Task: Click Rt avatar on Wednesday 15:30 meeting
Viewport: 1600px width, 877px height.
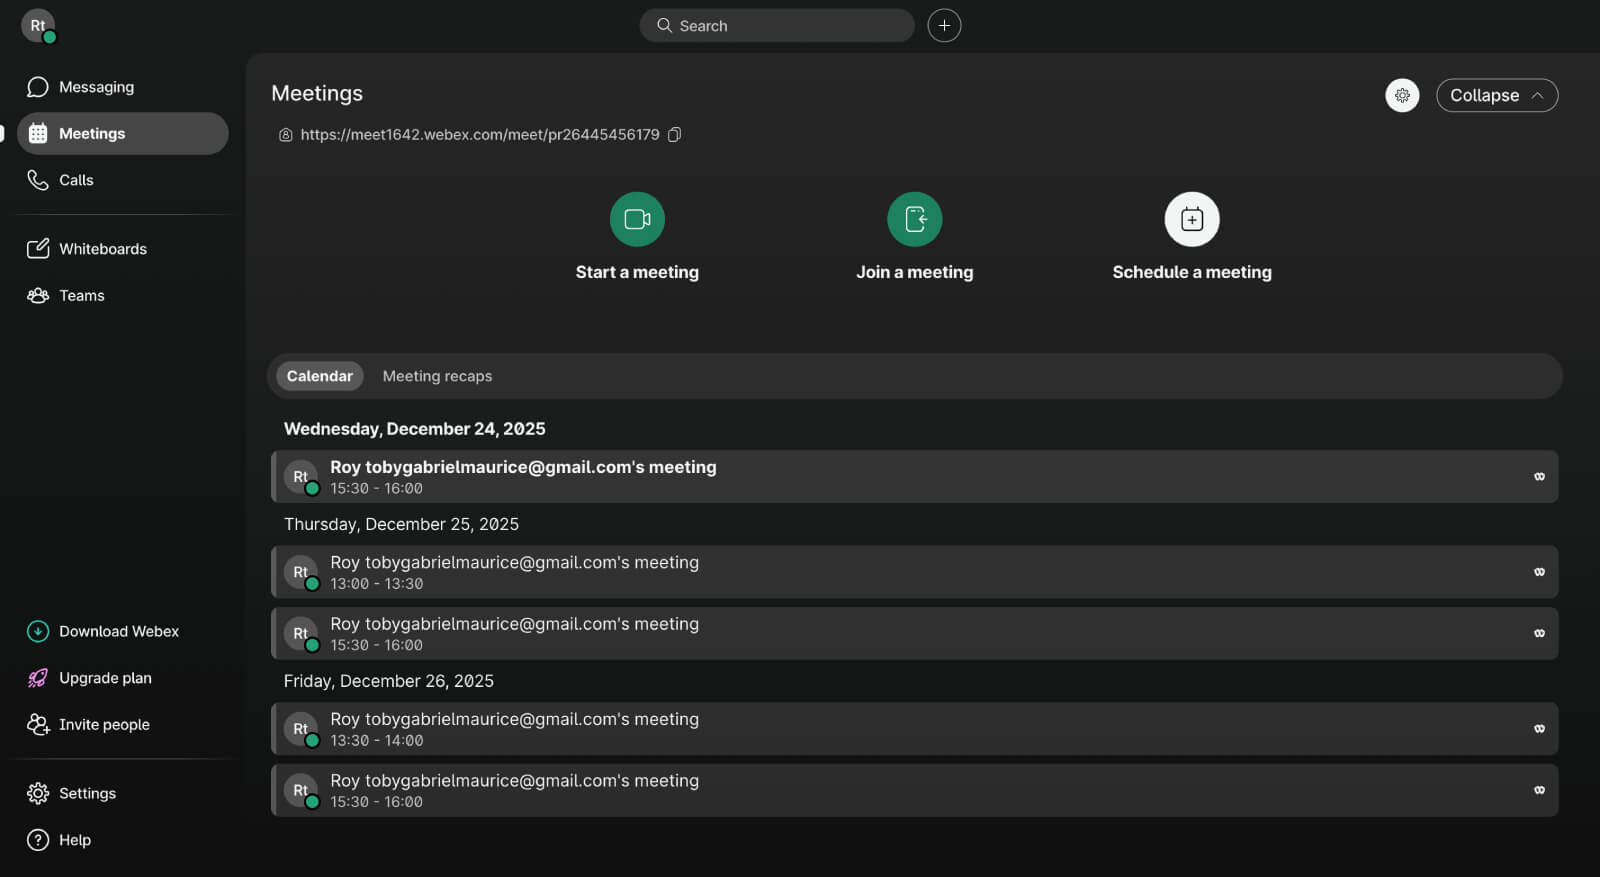Action: pyautogui.click(x=301, y=477)
